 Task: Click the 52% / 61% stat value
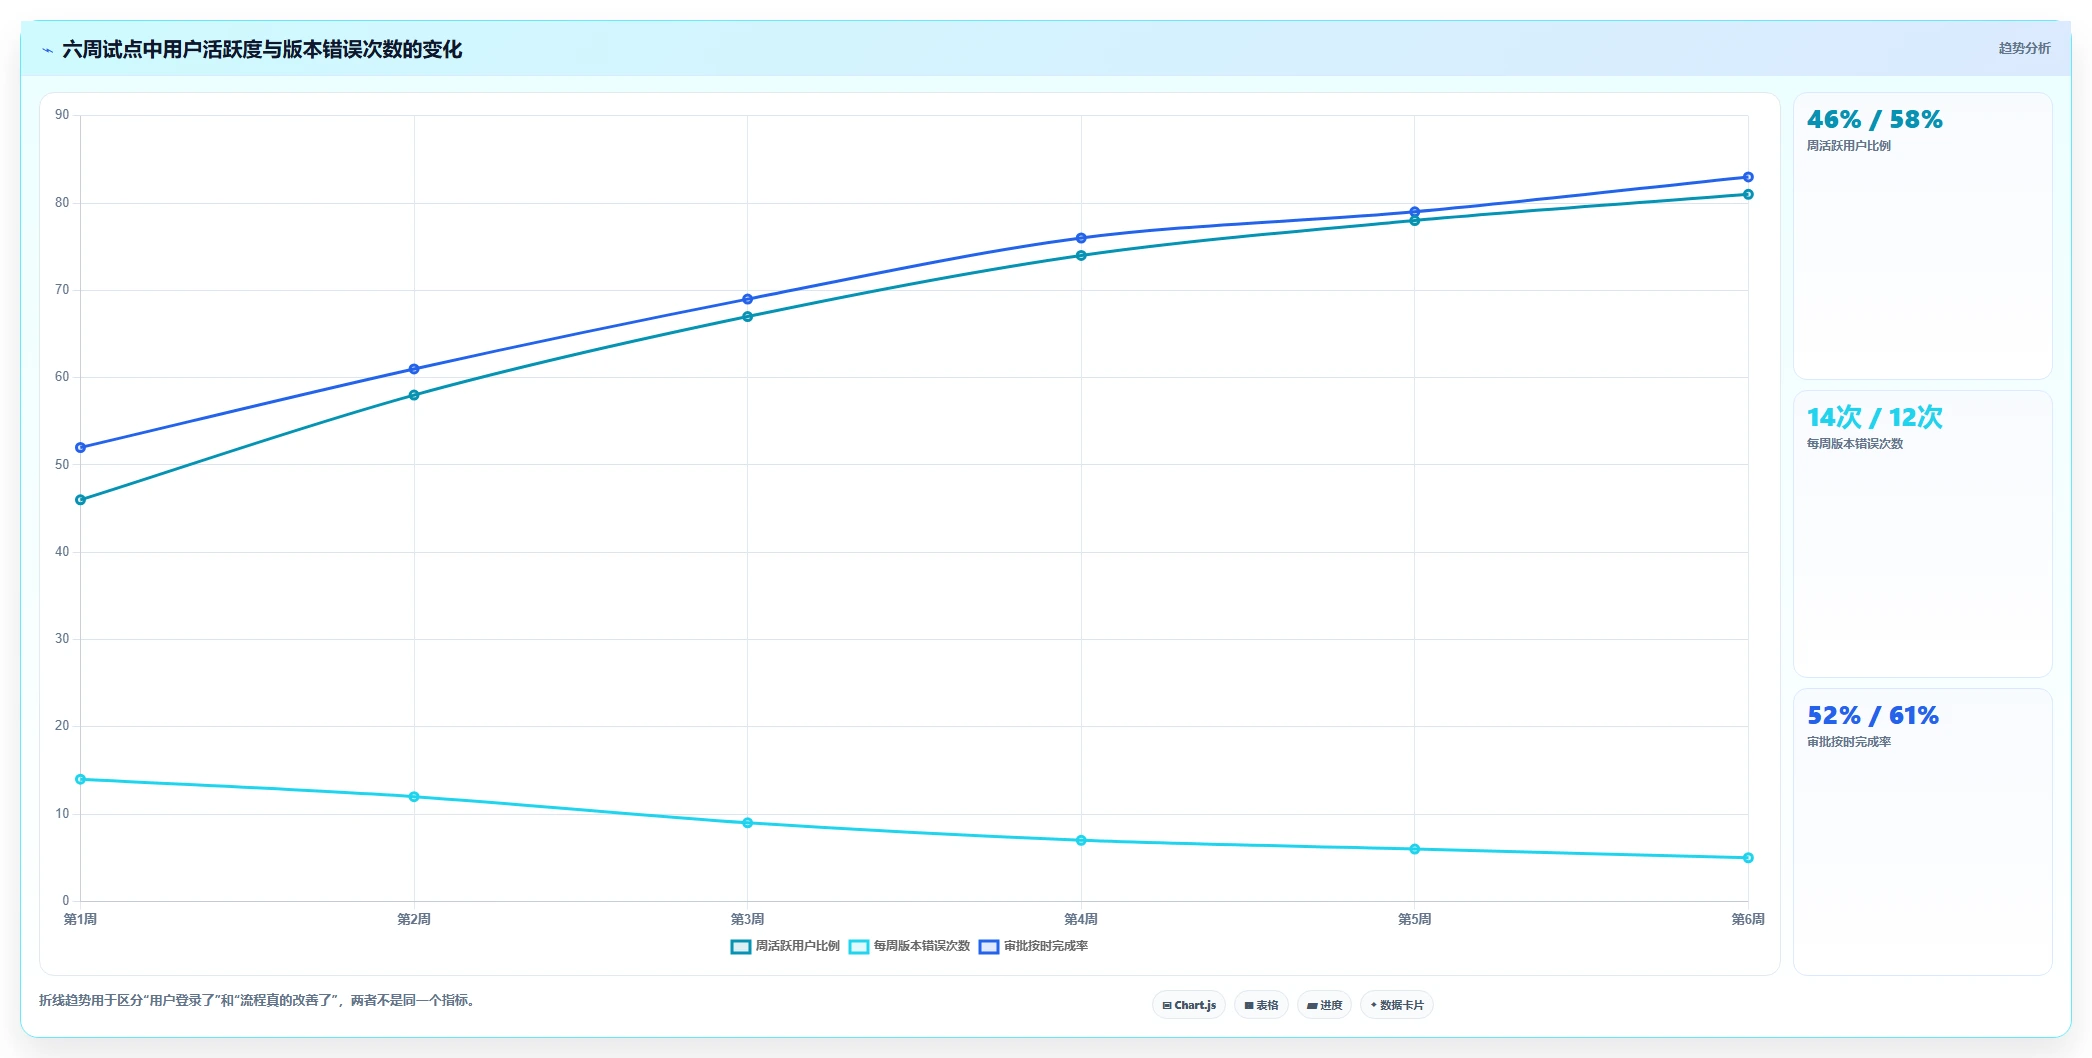point(1872,716)
